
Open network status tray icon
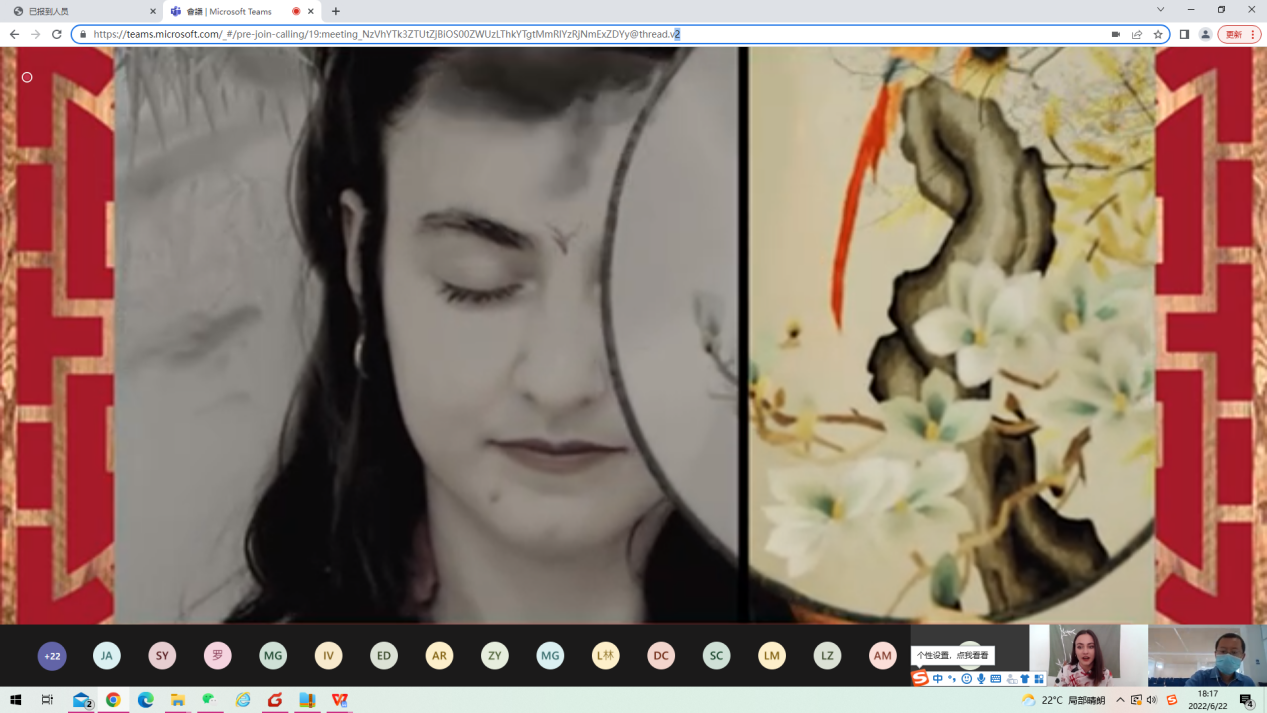tap(1136, 700)
